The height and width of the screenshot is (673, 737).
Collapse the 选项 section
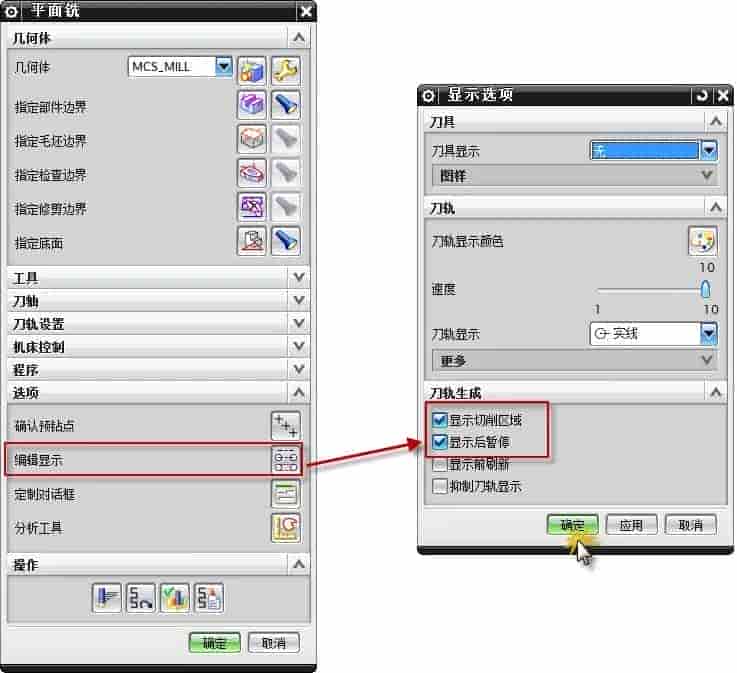click(x=298, y=392)
